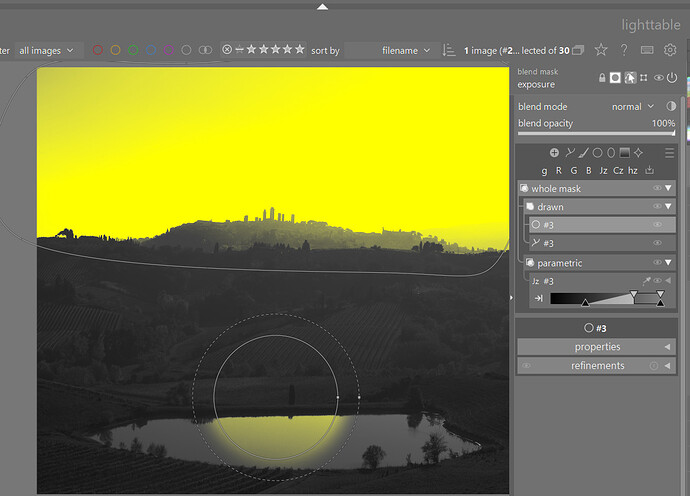Screen dimensions: 690x496
Task: Select the circle #3 mask row
Action: tap(602, 224)
